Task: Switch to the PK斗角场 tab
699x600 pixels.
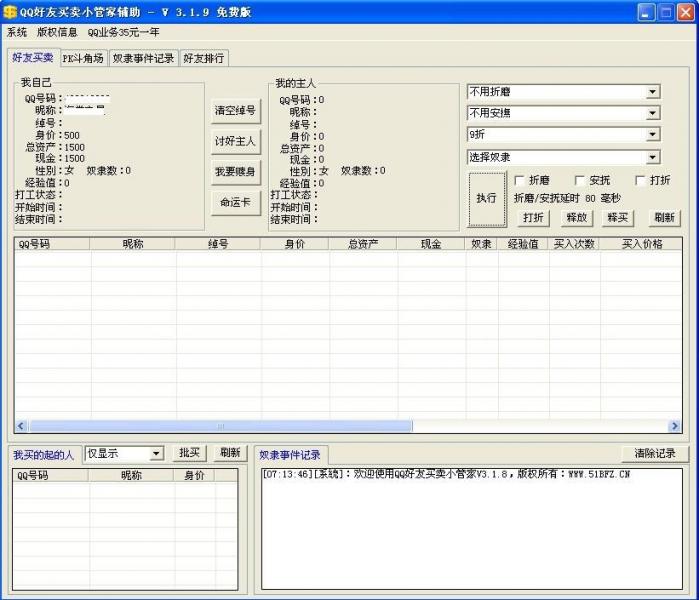Action: click(83, 58)
